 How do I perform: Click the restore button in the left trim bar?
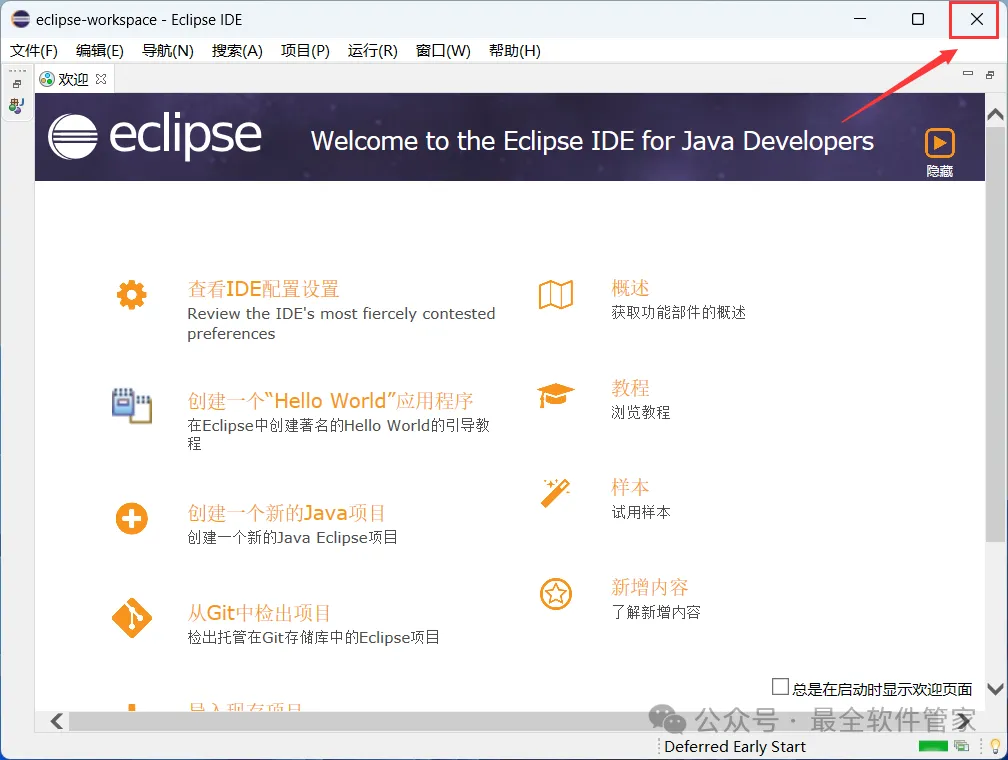pyautogui.click(x=17, y=84)
